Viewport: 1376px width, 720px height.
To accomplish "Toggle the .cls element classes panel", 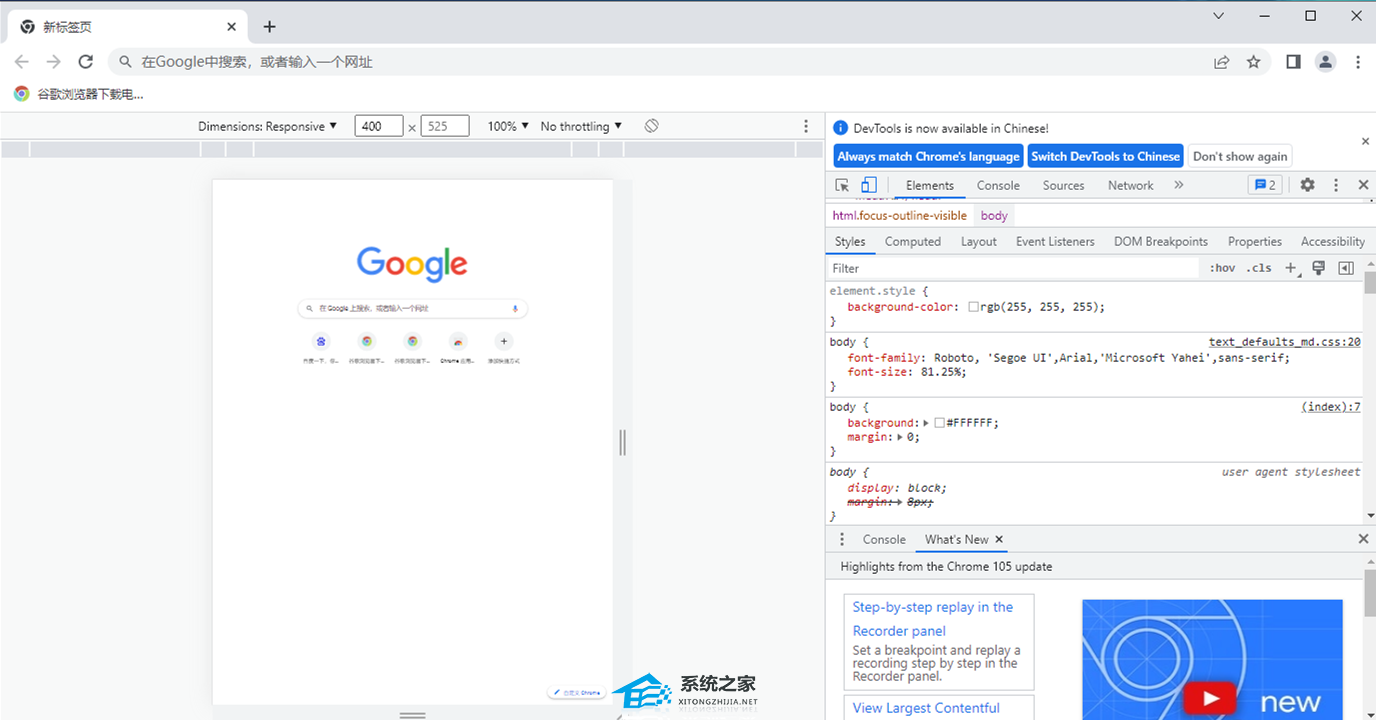I will point(1259,268).
